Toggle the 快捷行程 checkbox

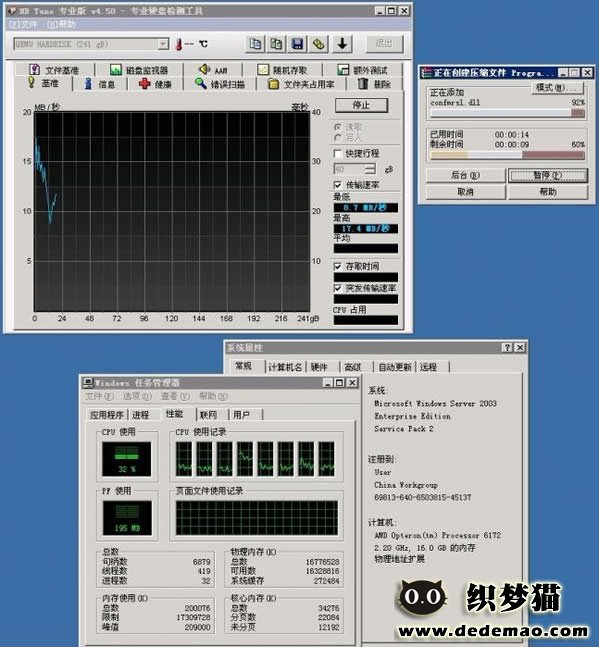pos(337,153)
